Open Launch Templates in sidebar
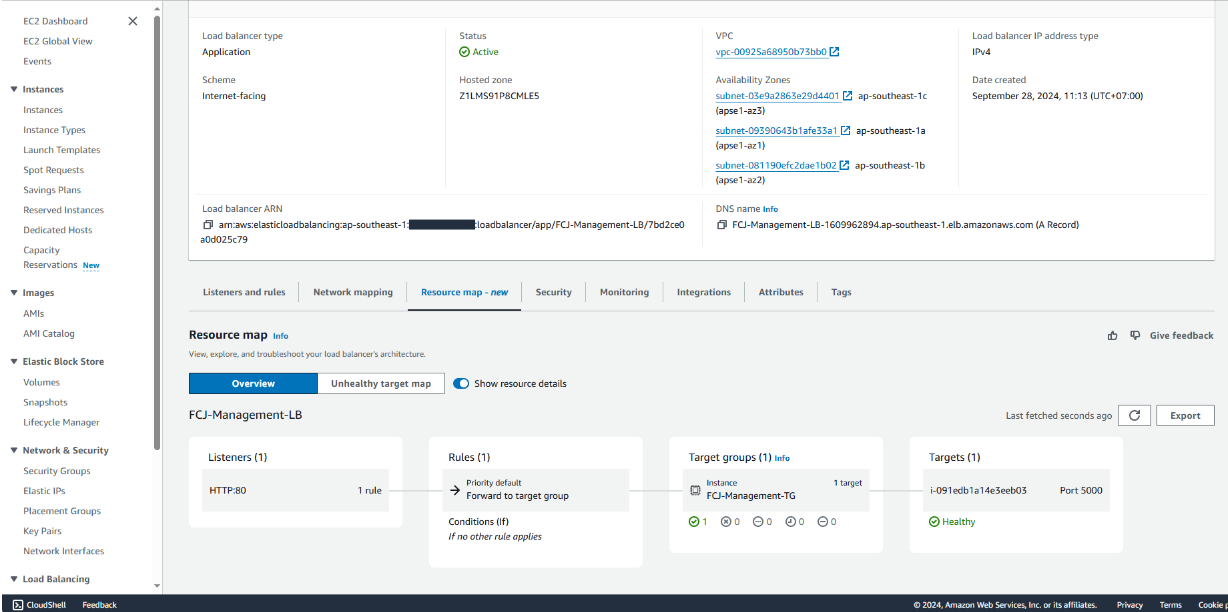 click(x=62, y=150)
